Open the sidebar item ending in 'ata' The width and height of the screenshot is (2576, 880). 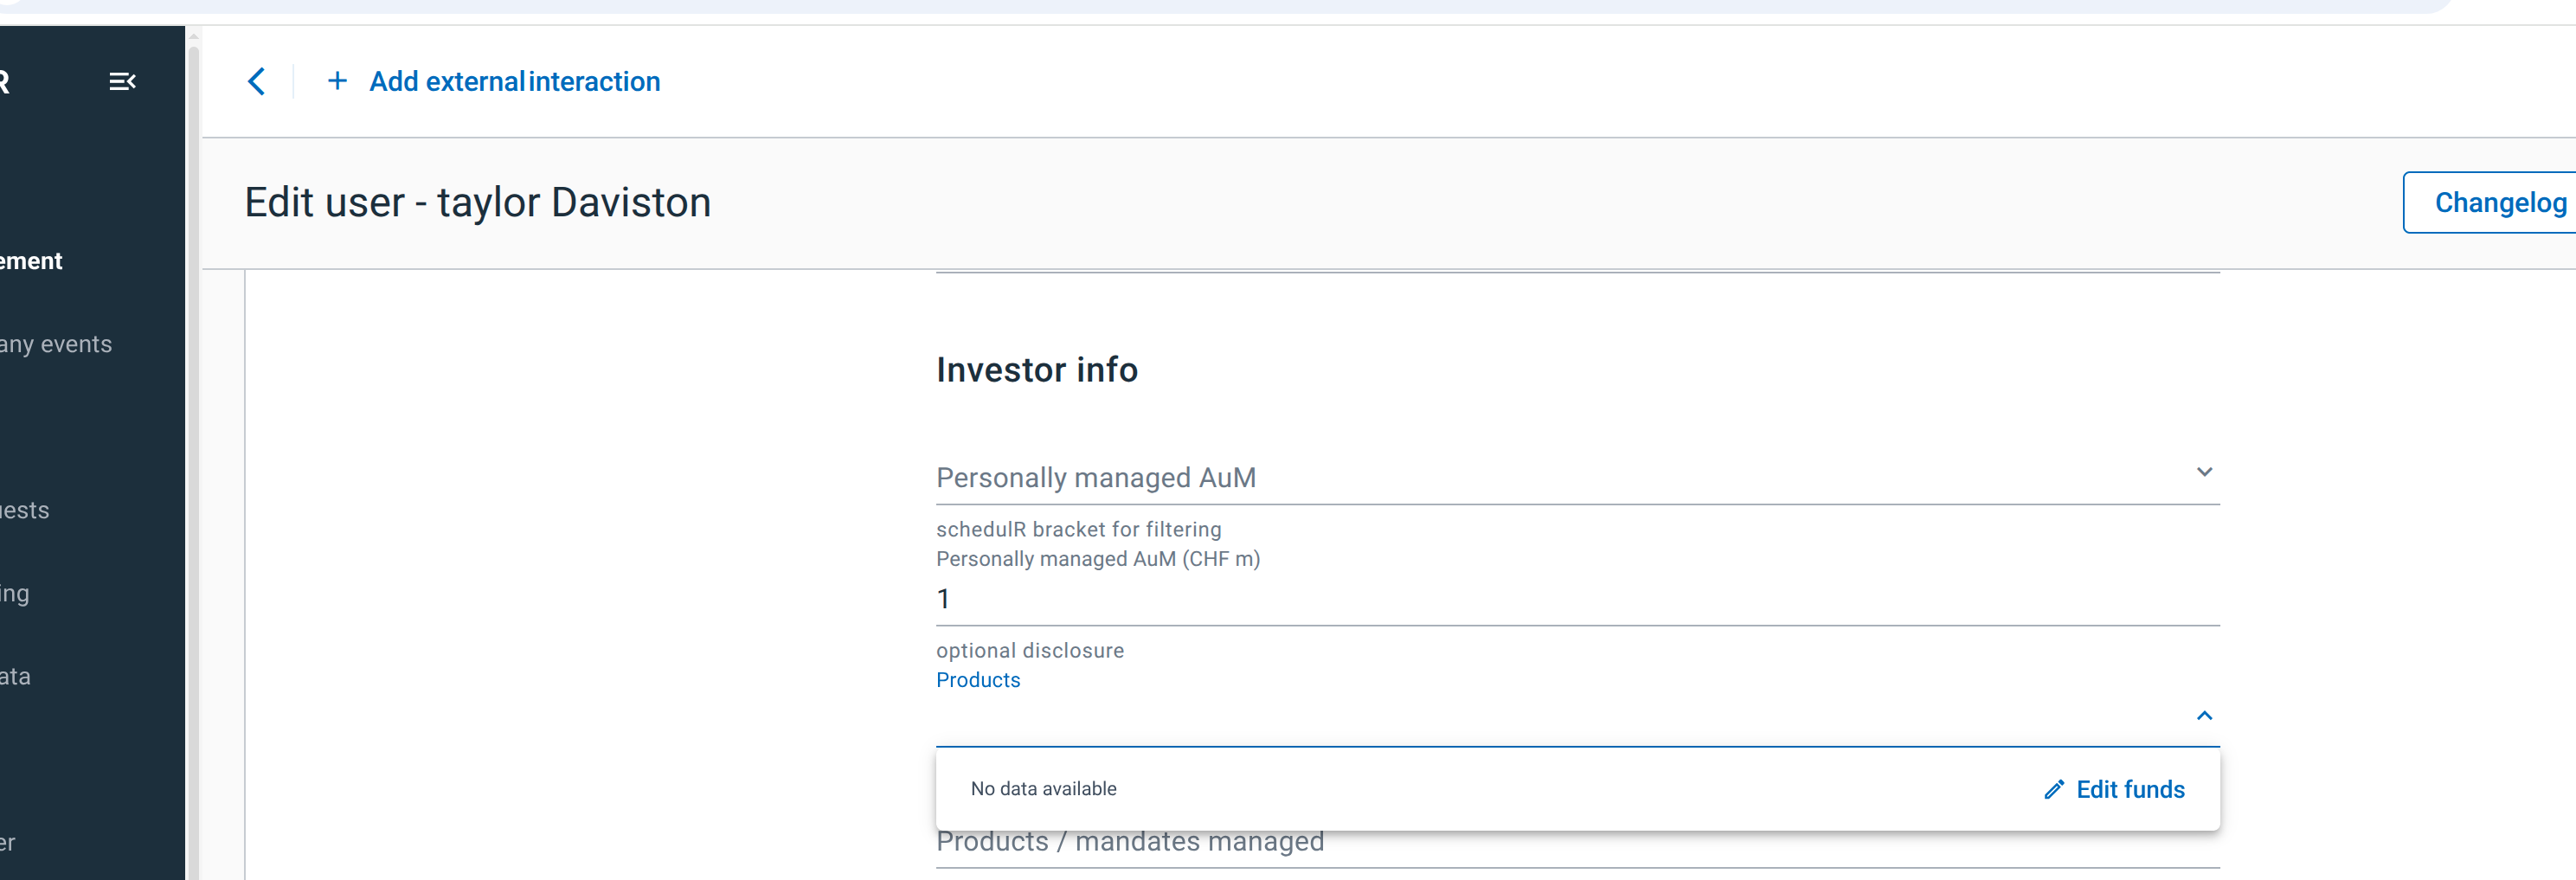[x=16, y=677]
